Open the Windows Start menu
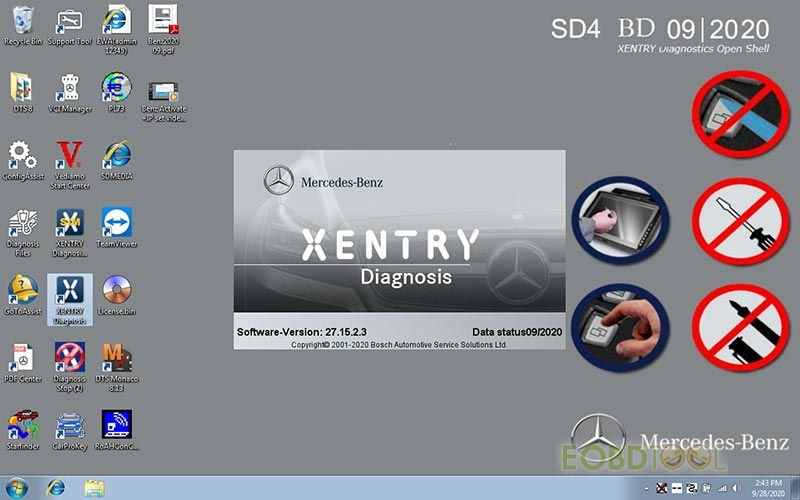 (x=16, y=488)
